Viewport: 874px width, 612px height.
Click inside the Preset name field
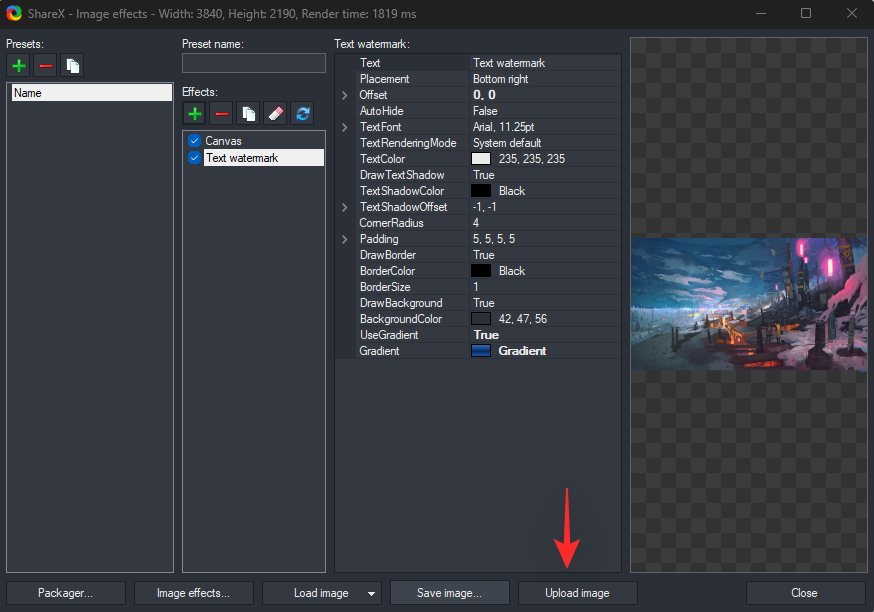pyautogui.click(x=253, y=62)
